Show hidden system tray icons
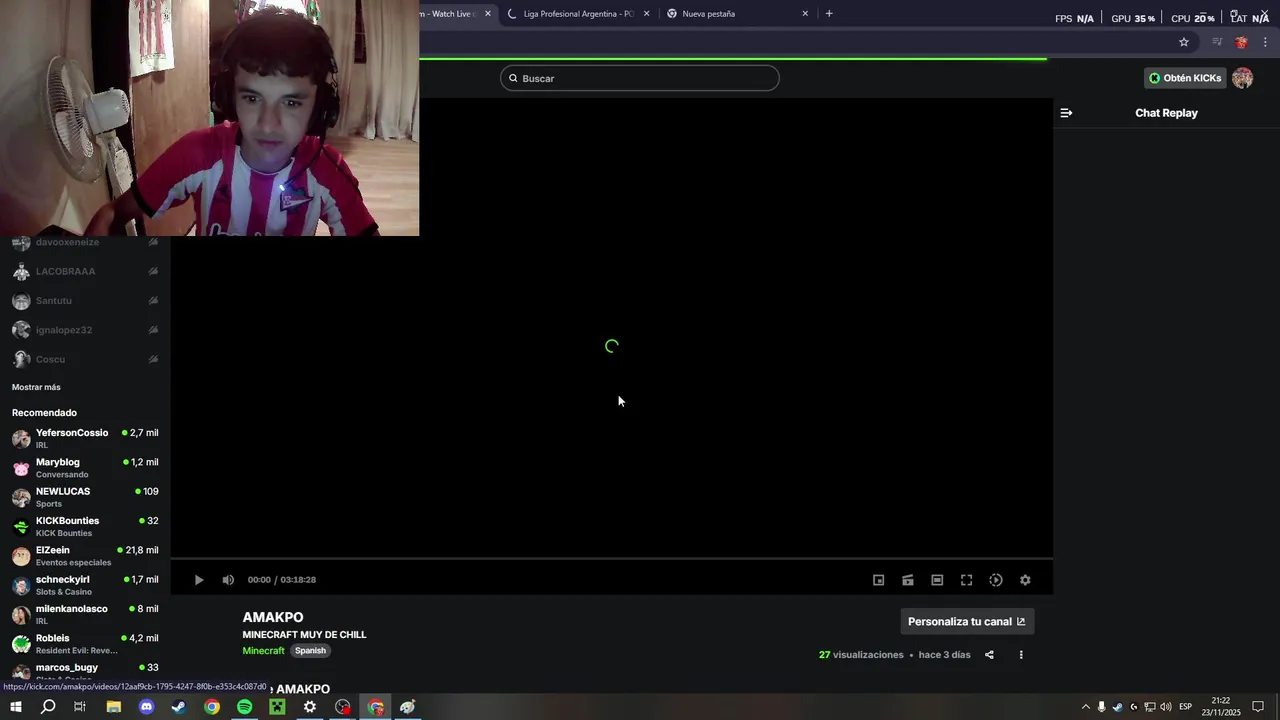 pos(1086,707)
